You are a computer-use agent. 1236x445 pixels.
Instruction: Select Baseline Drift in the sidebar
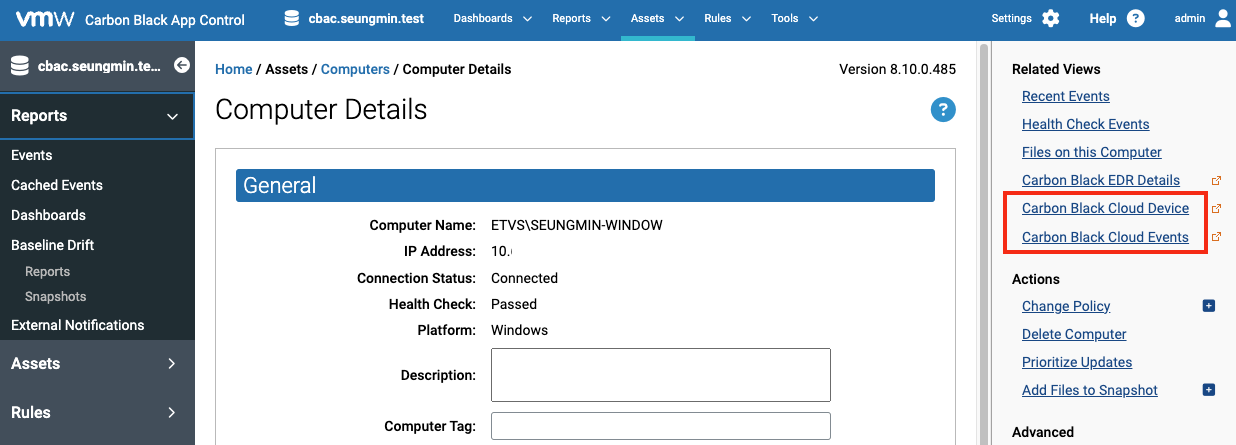click(52, 245)
